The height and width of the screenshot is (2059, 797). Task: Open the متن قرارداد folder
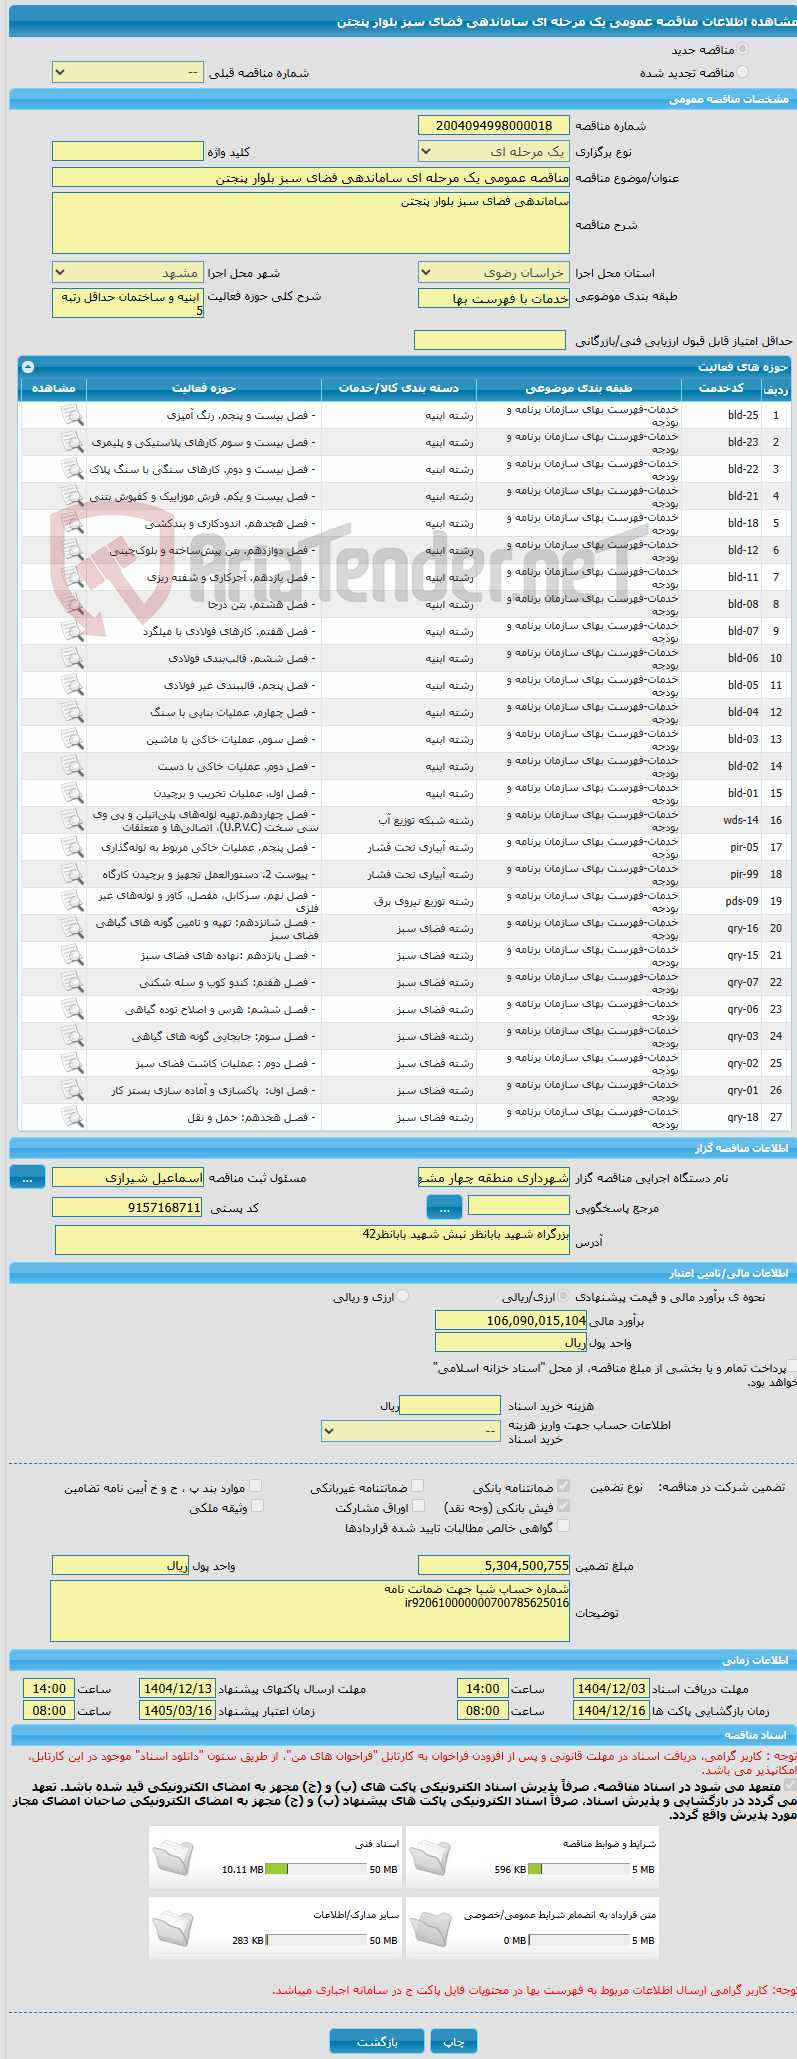coord(431,1929)
